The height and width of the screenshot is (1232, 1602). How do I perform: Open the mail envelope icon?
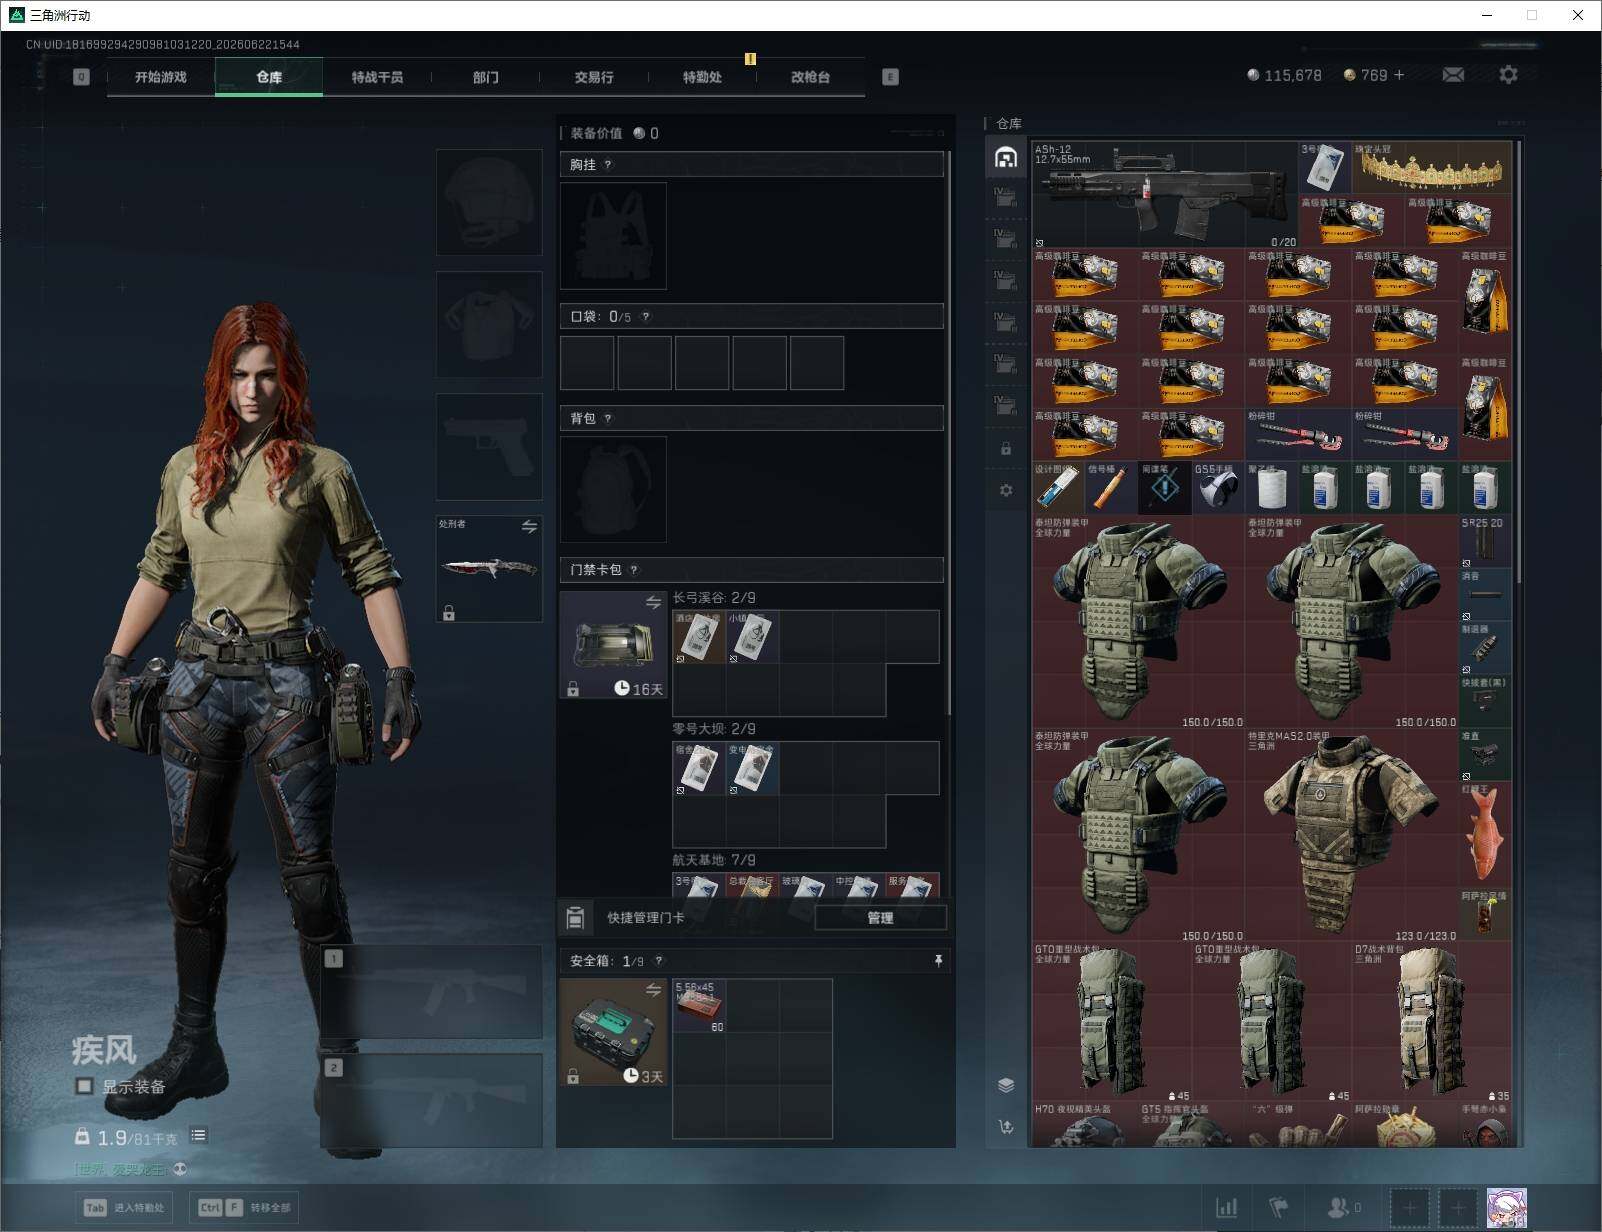pos(1453,75)
